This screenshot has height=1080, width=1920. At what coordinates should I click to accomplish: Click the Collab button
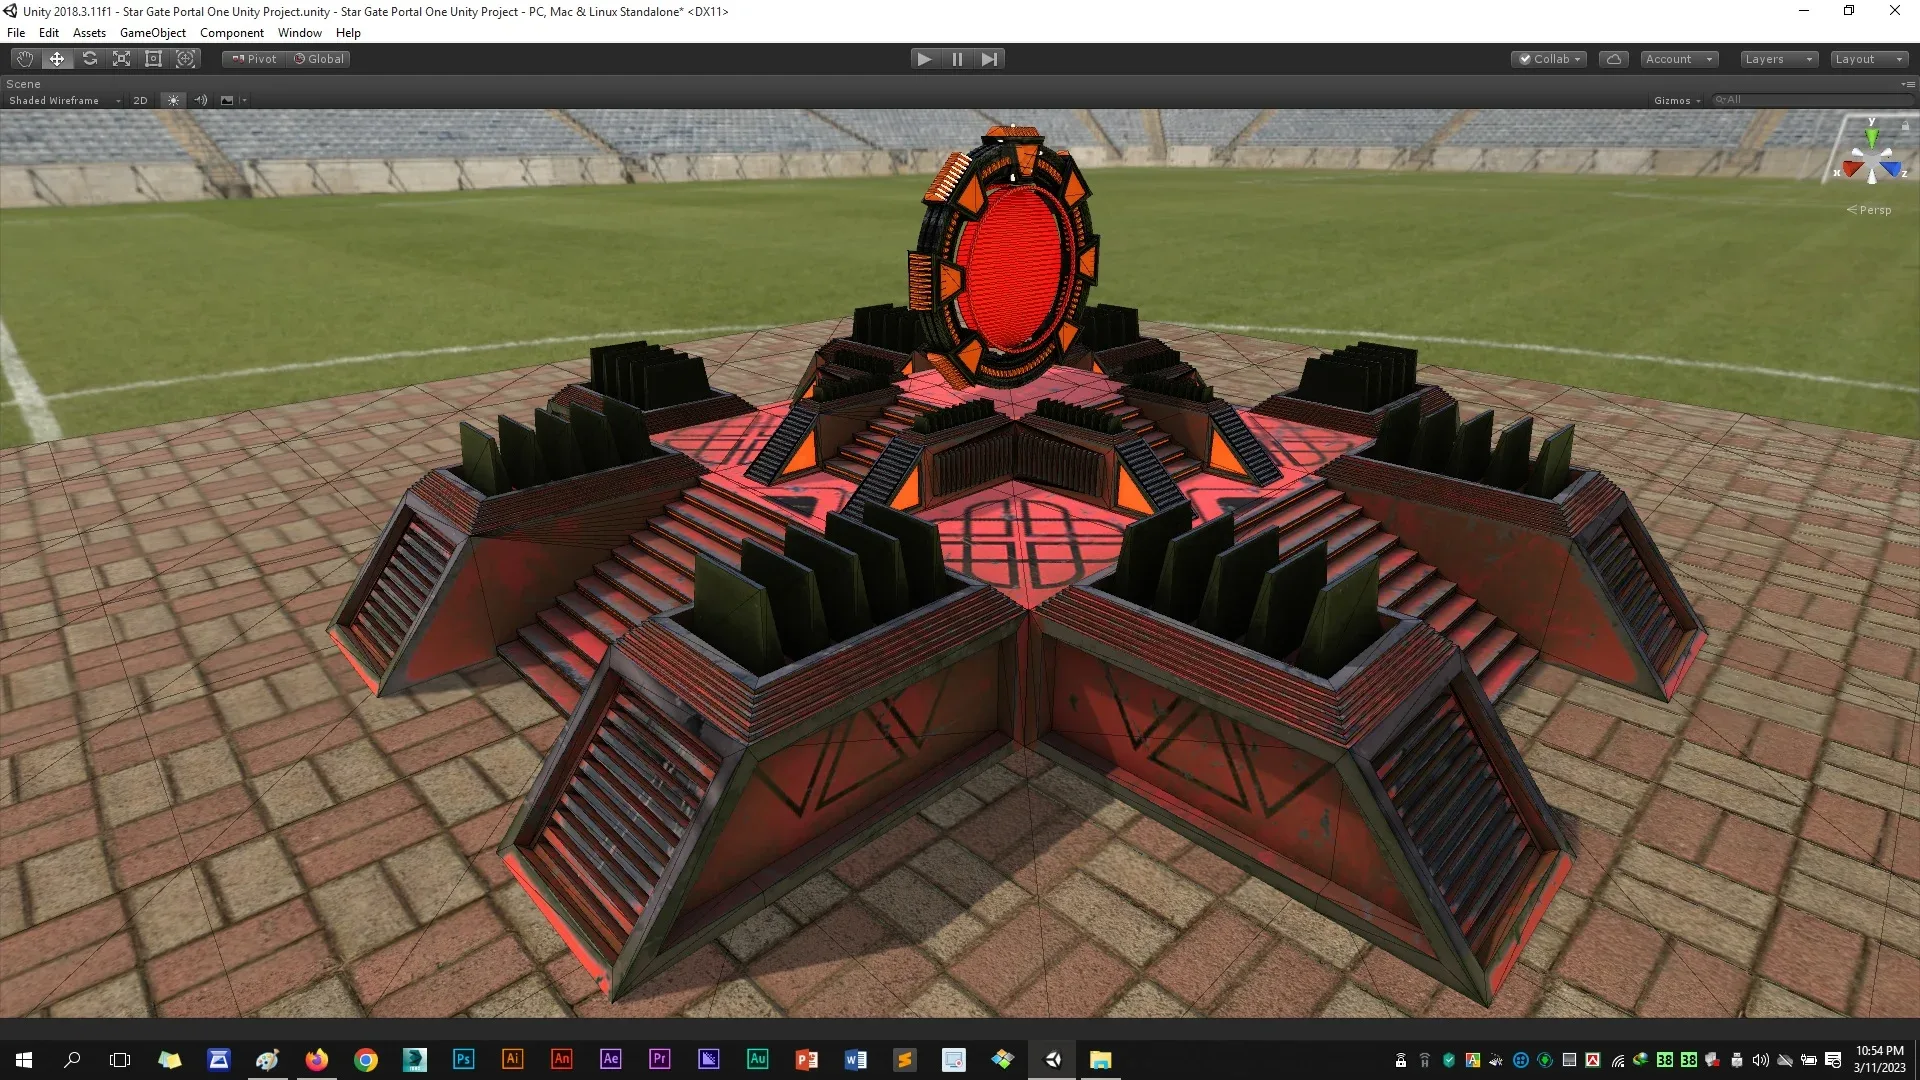tap(1548, 58)
